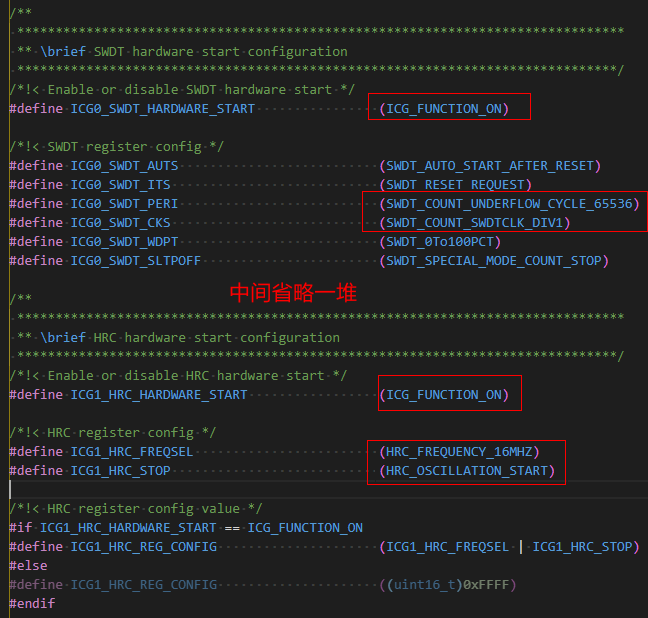648x618 pixels.
Task: Select macro name ICG0_SWDT_PERI
Action: coord(124,204)
